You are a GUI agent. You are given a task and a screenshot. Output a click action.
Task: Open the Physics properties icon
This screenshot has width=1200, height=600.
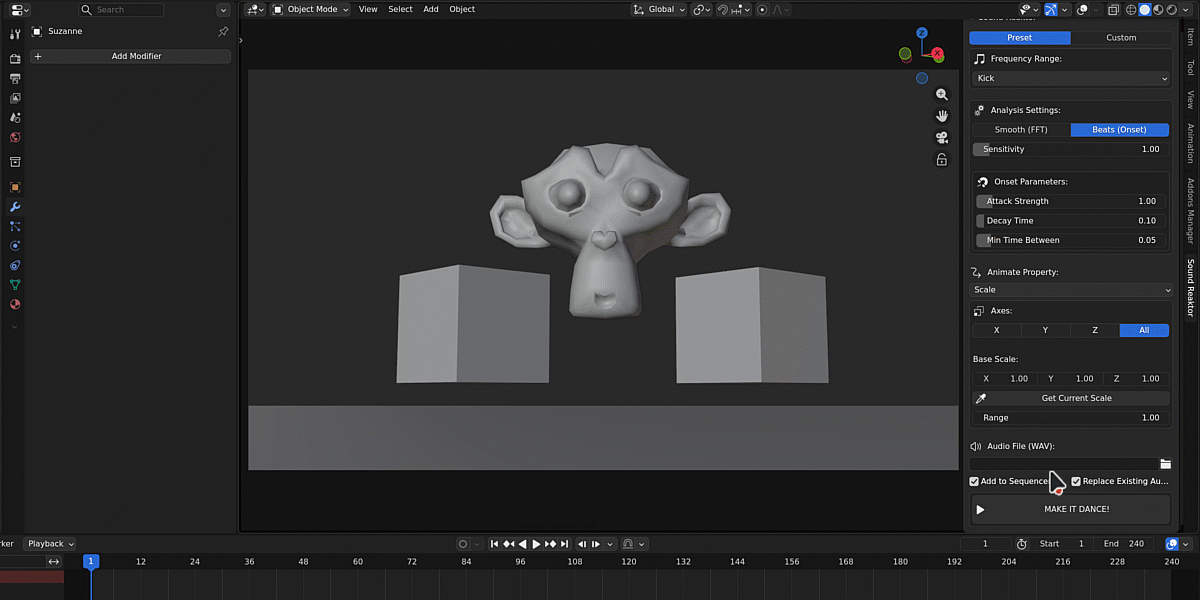[x=15, y=246]
